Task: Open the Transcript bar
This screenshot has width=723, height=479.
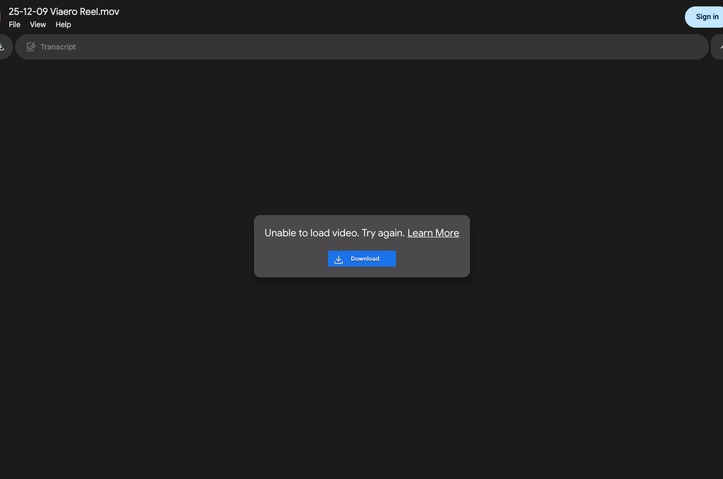Action: [362, 47]
